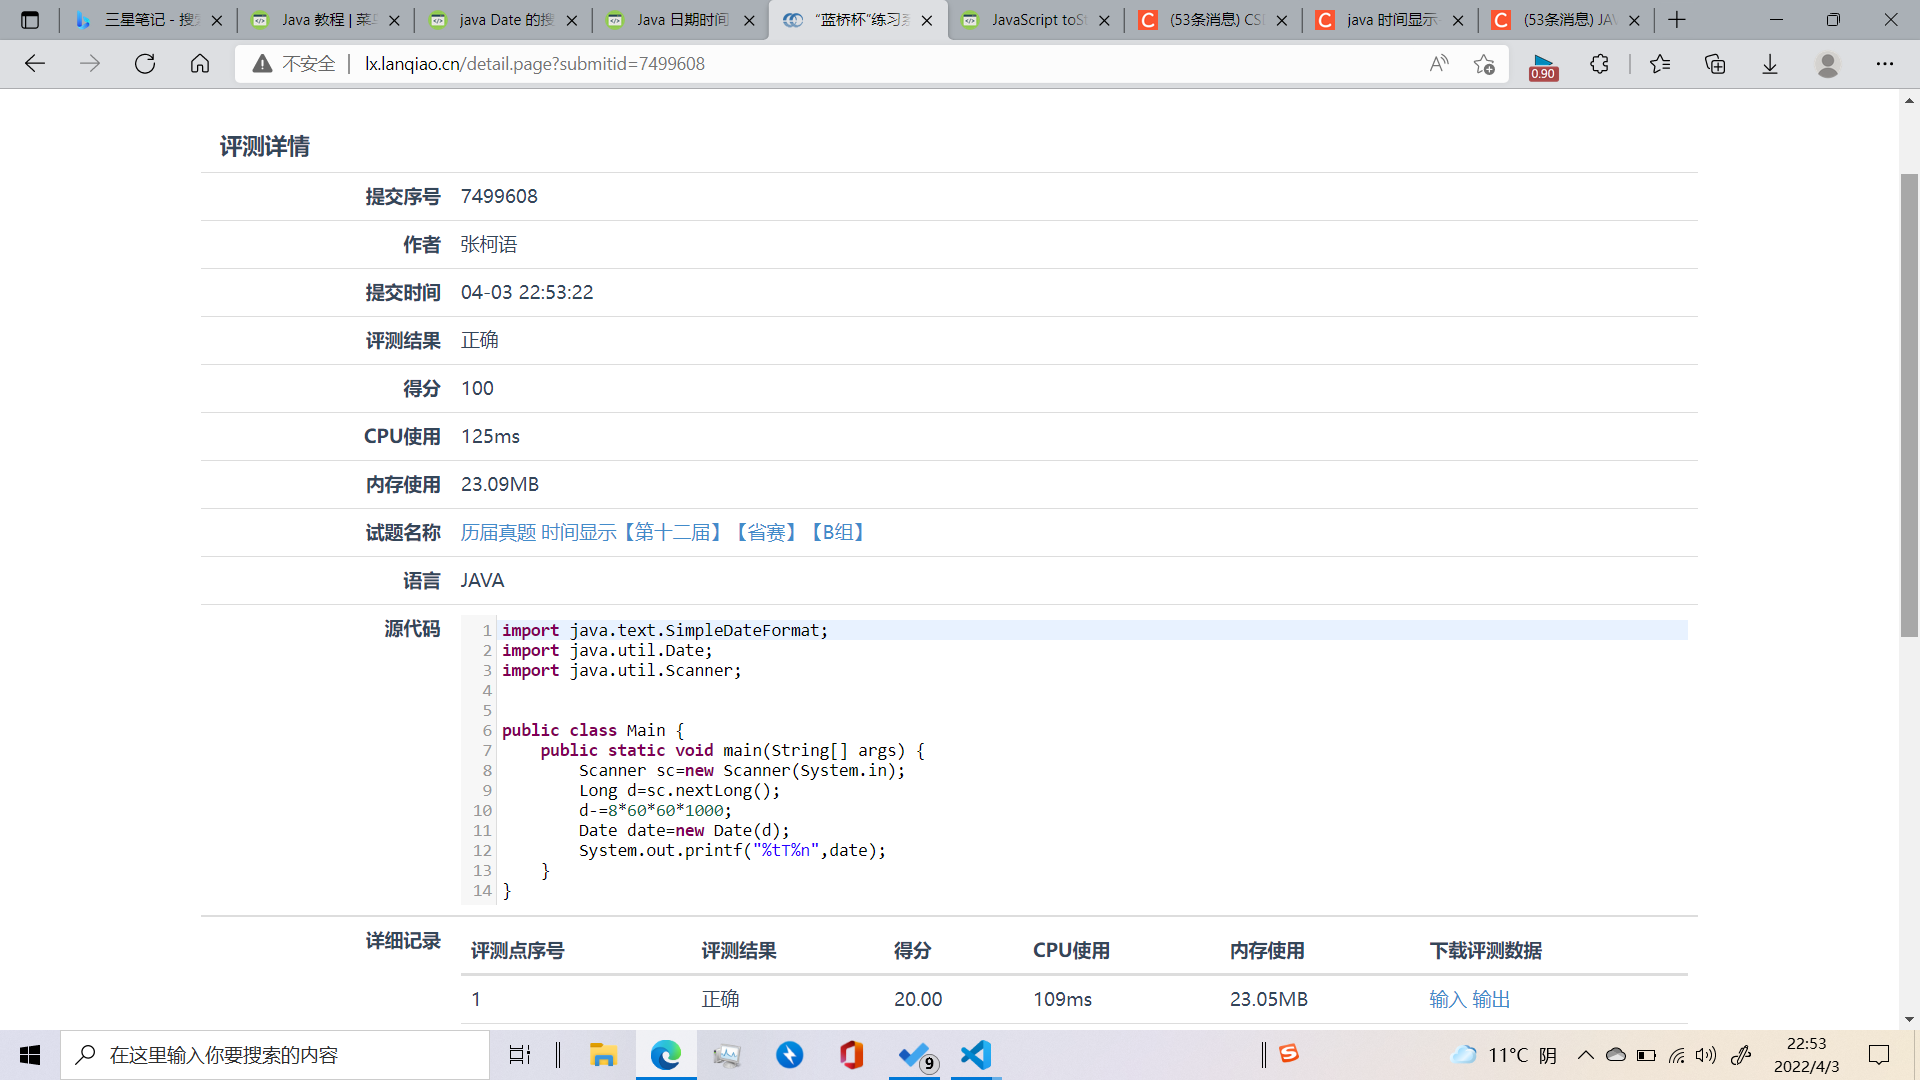The width and height of the screenshot is (1920, 1080).
Task: Add this page to favorites star icon
Action: [1484, 64]
